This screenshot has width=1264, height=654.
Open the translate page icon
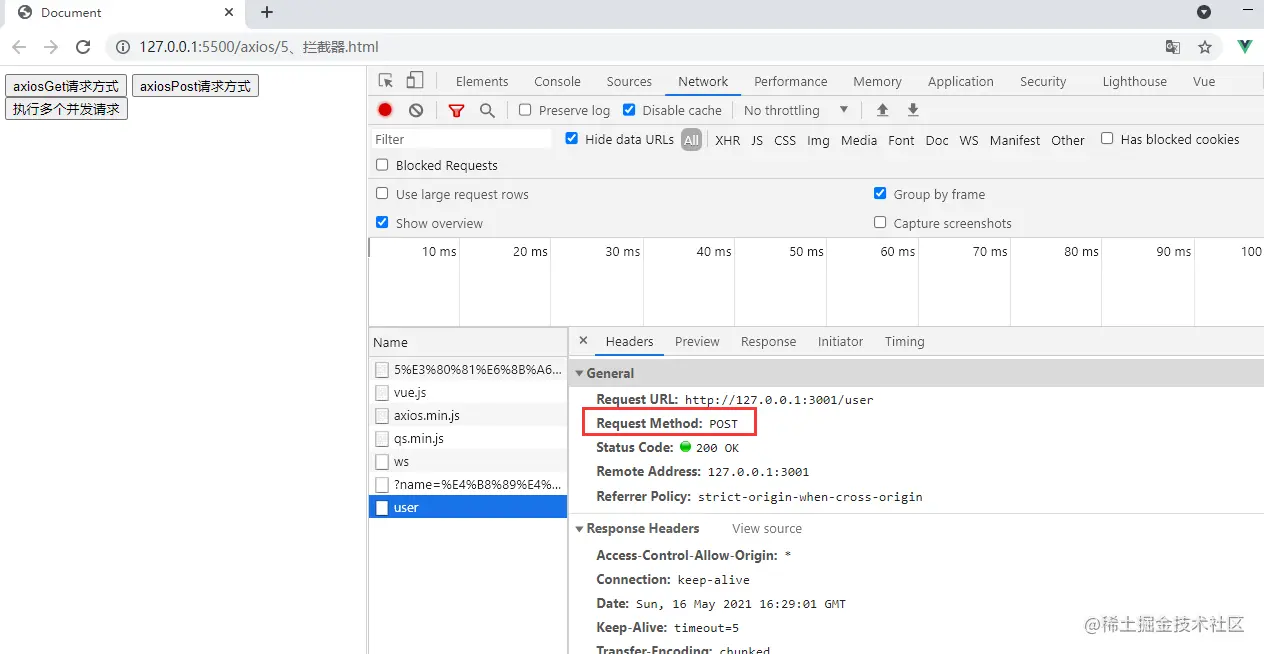tap(1173, 47)
